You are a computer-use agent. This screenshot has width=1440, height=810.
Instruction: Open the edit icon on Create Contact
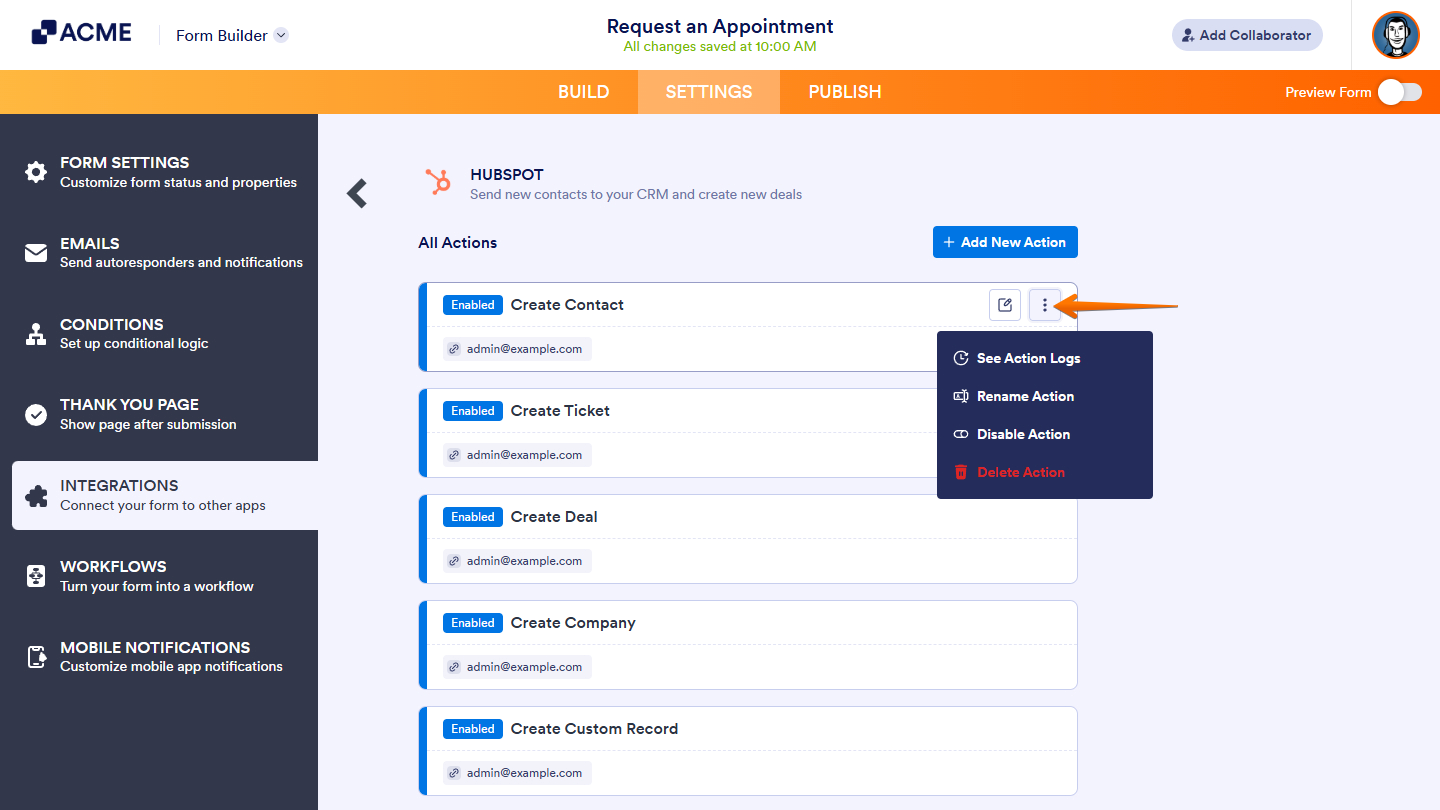pyautogui.click(x=1004, y=304)
